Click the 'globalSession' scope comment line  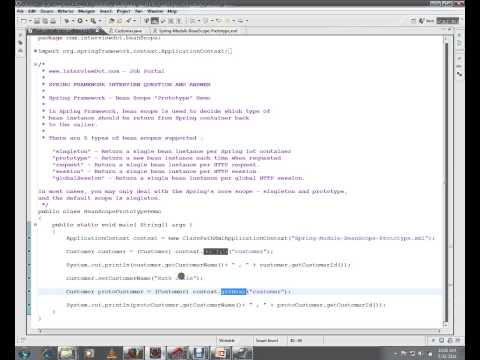[178, 178]
